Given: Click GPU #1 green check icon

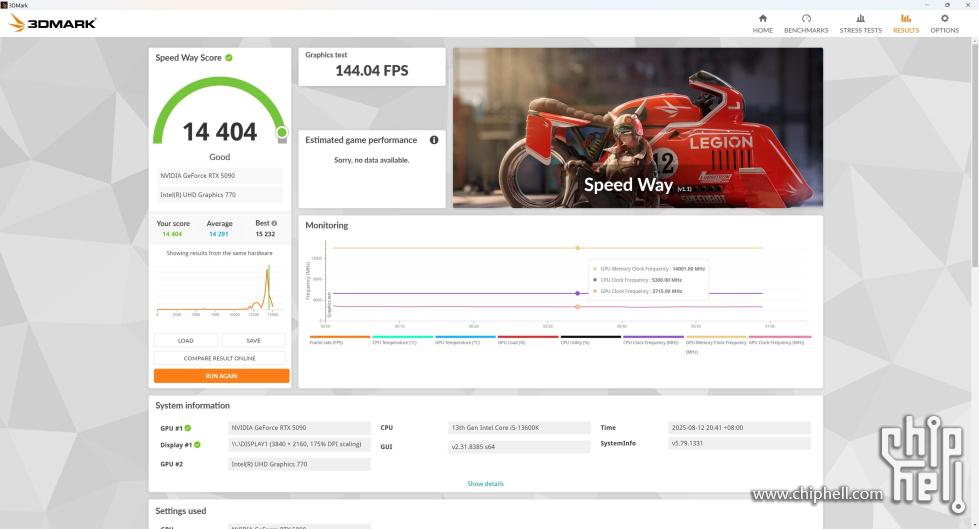Looking at the screenshot, I should point(188,428).
